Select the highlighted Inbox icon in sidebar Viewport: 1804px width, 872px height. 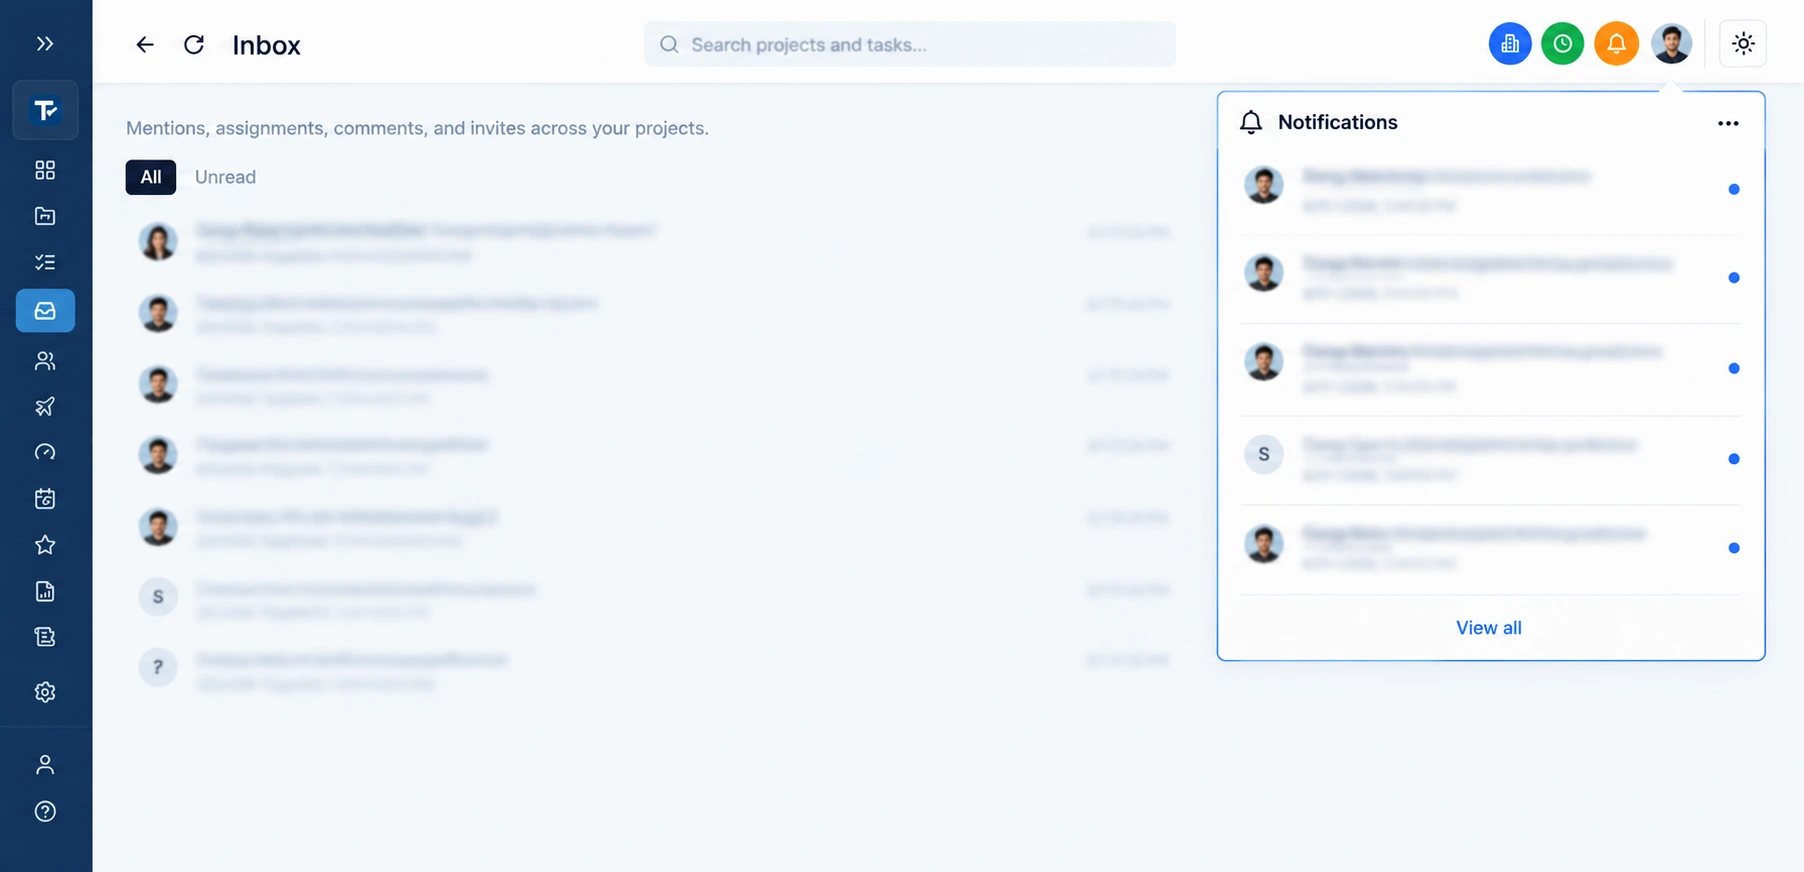45,311
